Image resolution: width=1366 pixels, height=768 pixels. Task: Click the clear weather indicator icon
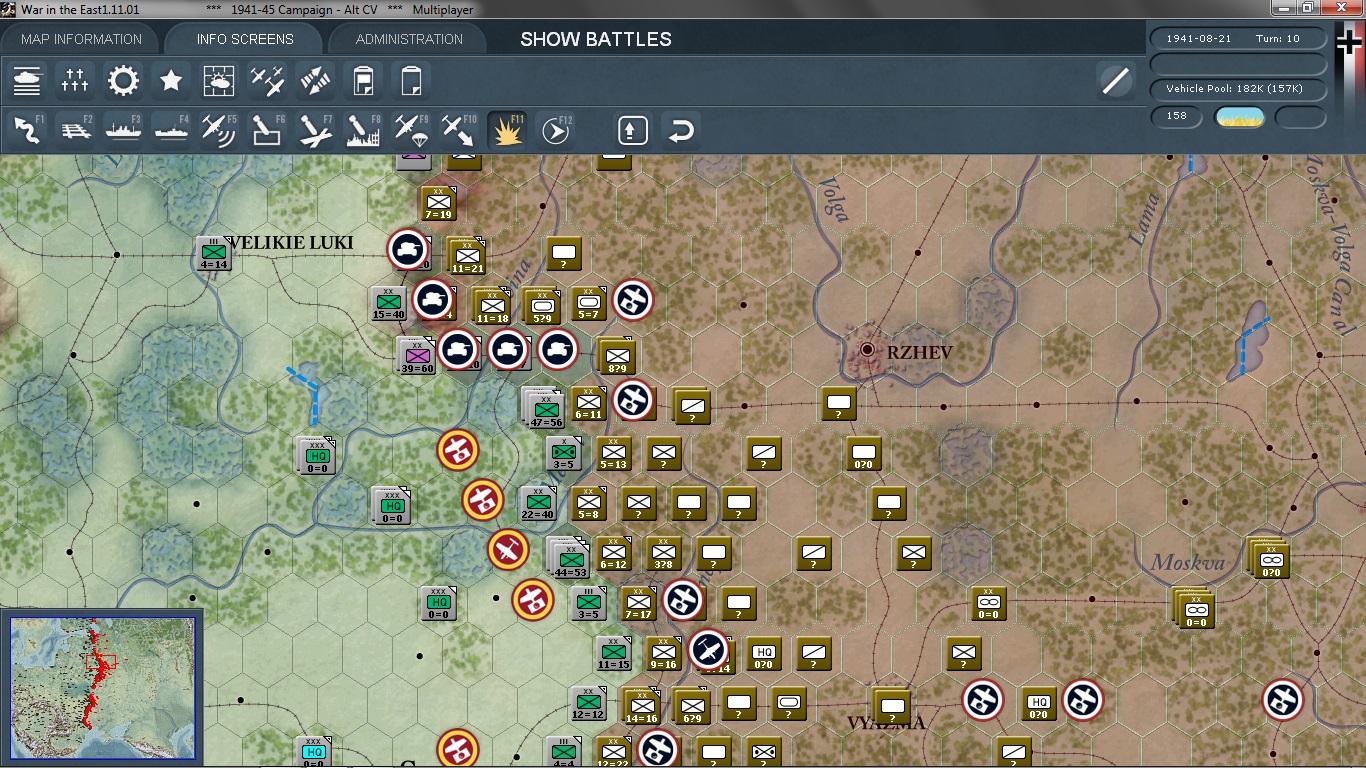tap(1239, 116)
